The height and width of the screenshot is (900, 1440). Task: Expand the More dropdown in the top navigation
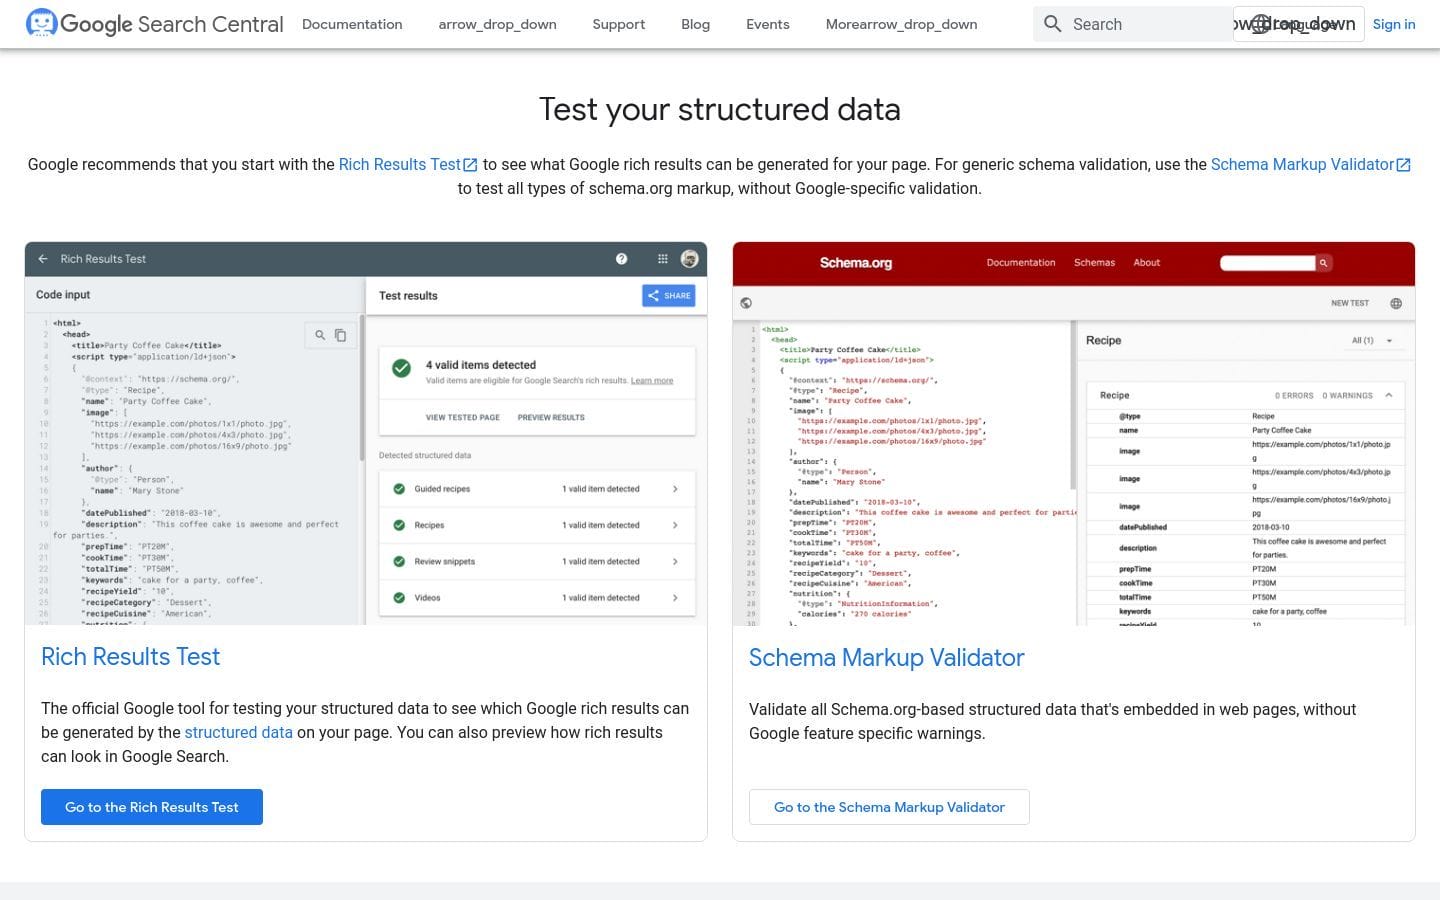pyautogui.click(x=901, y=24)
